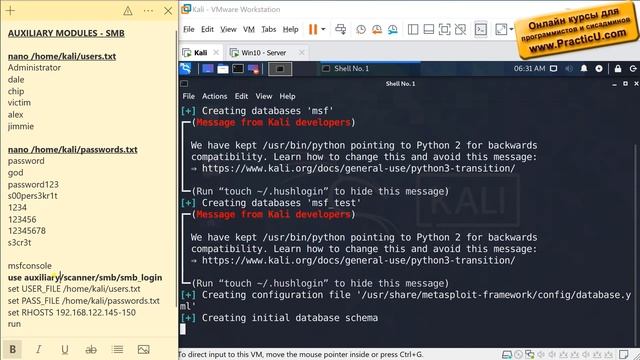The height and width of the screenshot is (360, 640).
Task: Click VMware message log icon in status bar
Action: pyautogui.click(x=624, y=354)
